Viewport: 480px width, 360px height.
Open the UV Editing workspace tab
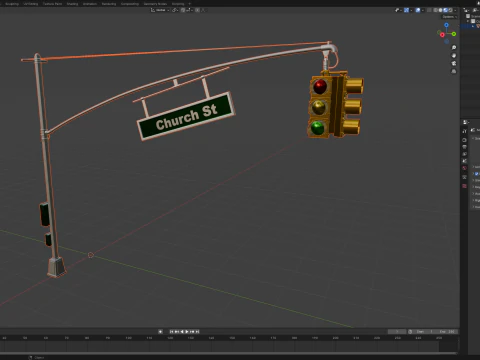pyautogui.click(x=31, y=4)
